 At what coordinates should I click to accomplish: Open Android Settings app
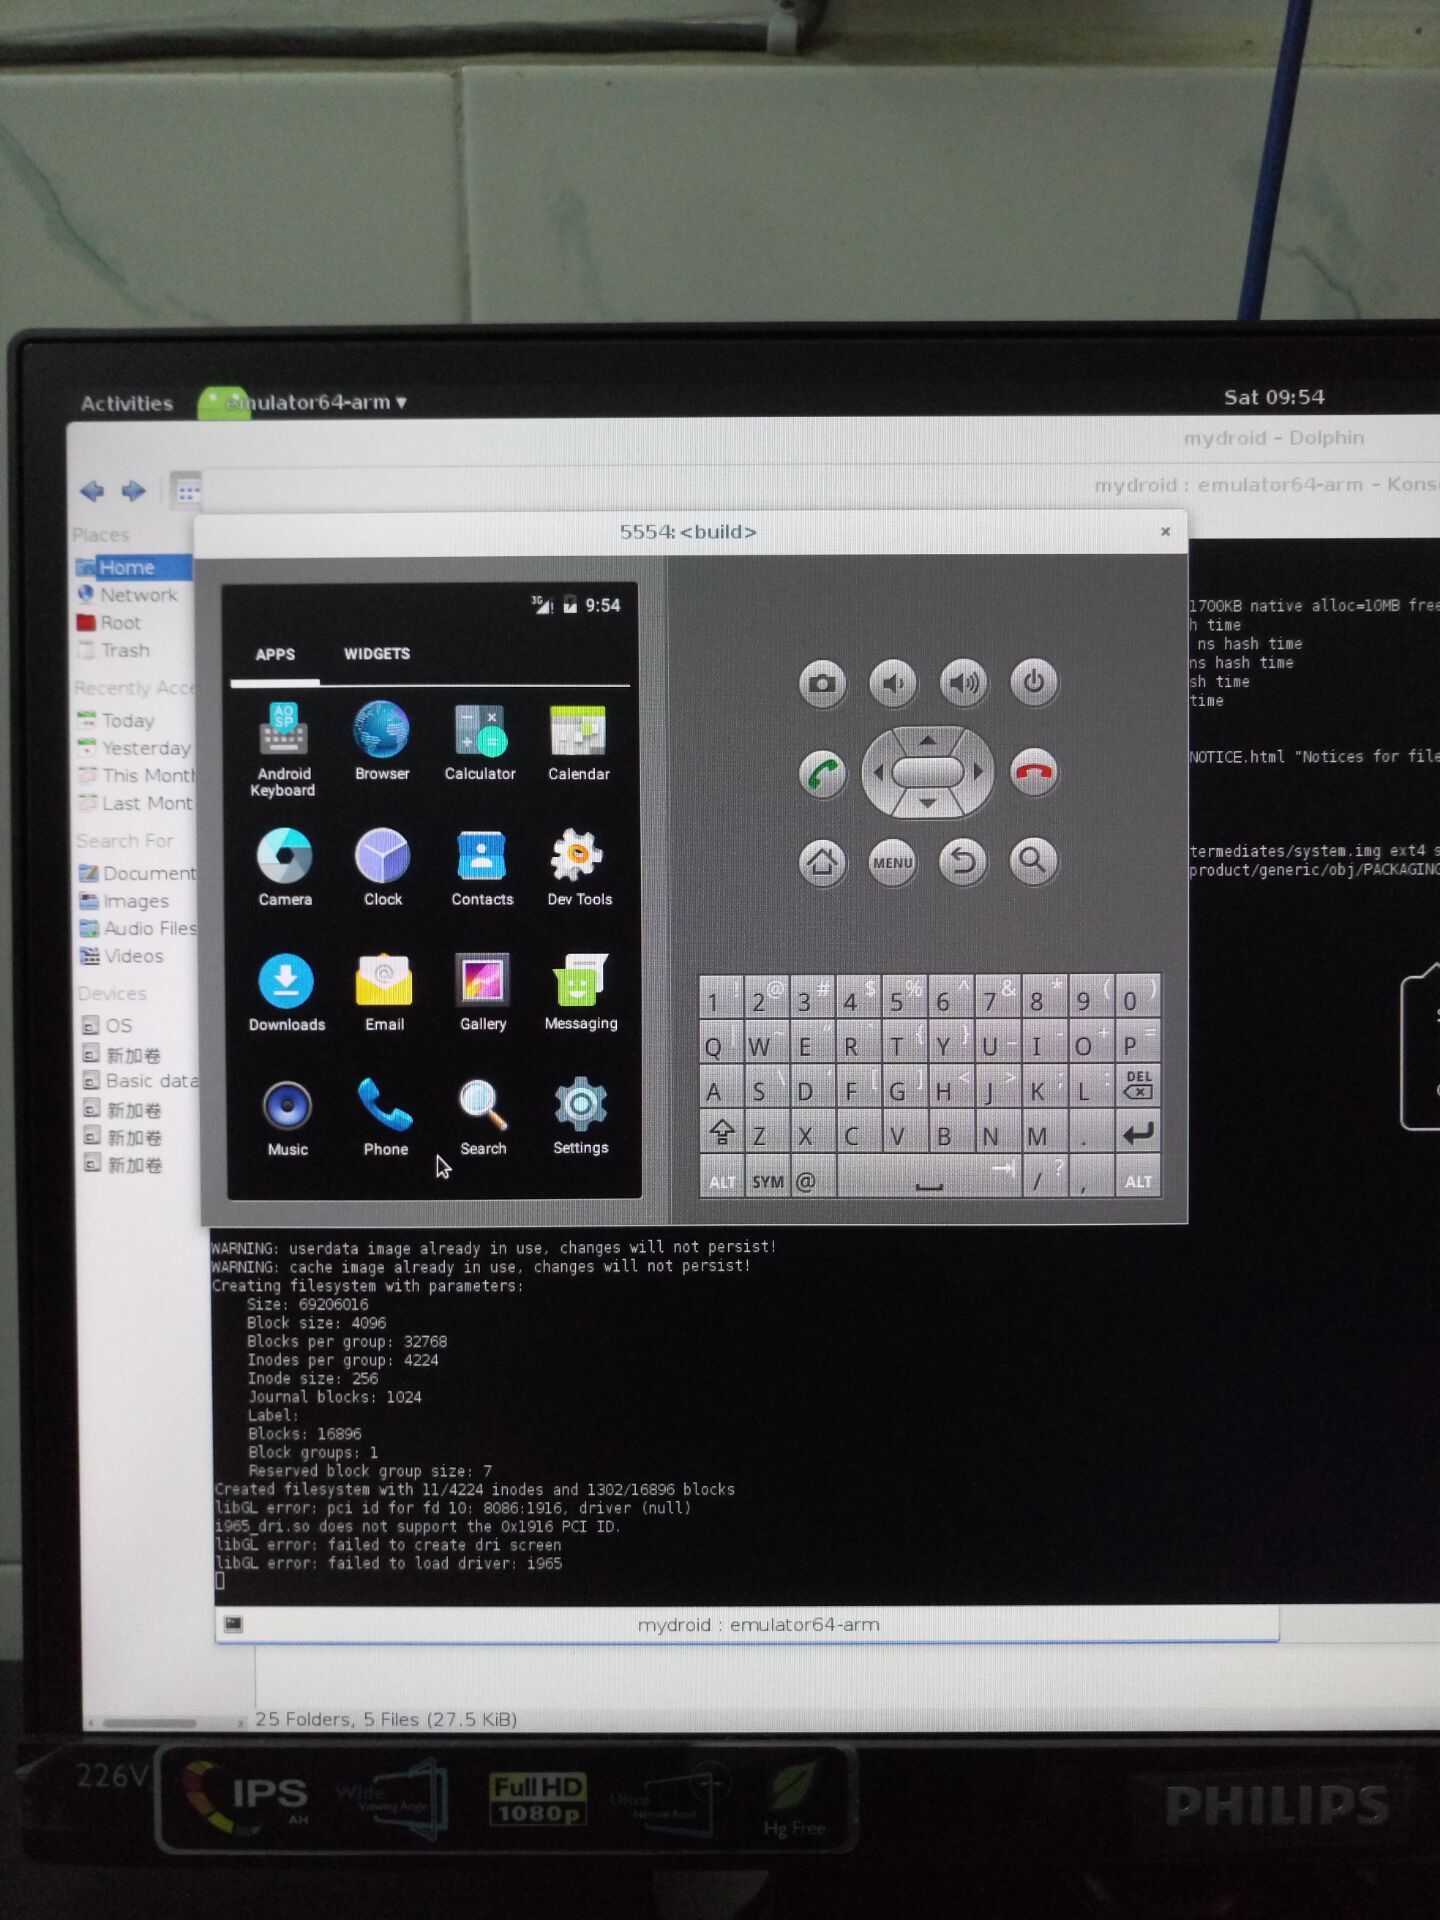580,1115
